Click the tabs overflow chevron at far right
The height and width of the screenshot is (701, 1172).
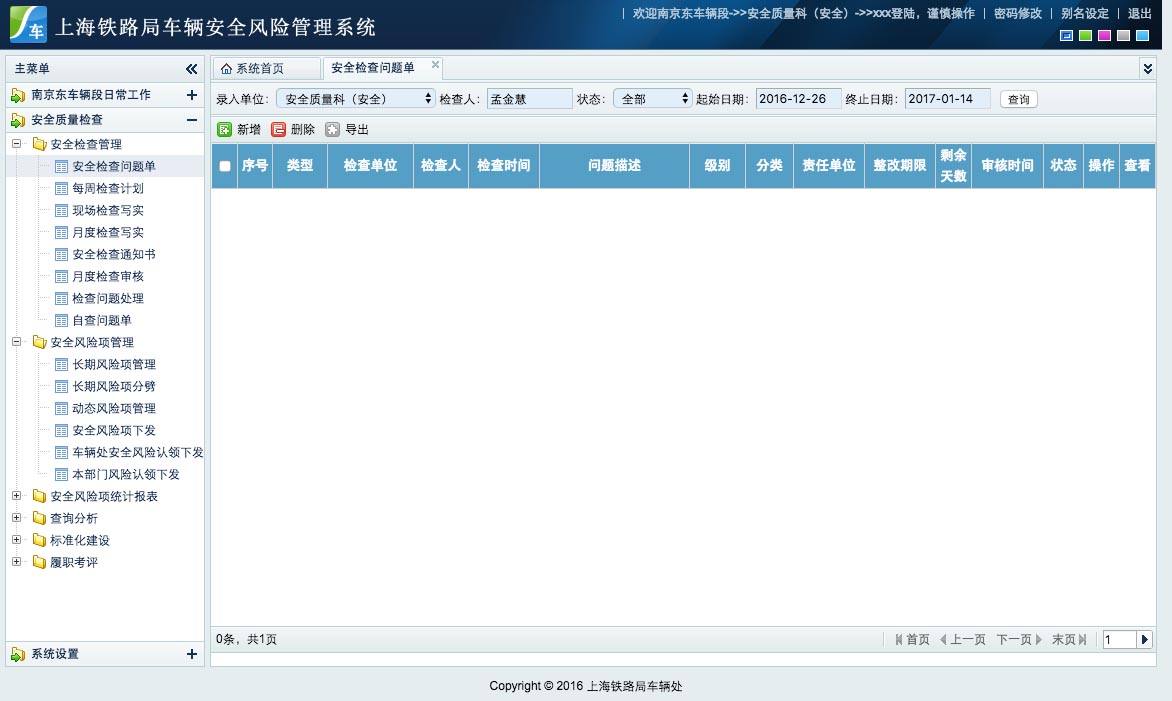[1147, 68]
